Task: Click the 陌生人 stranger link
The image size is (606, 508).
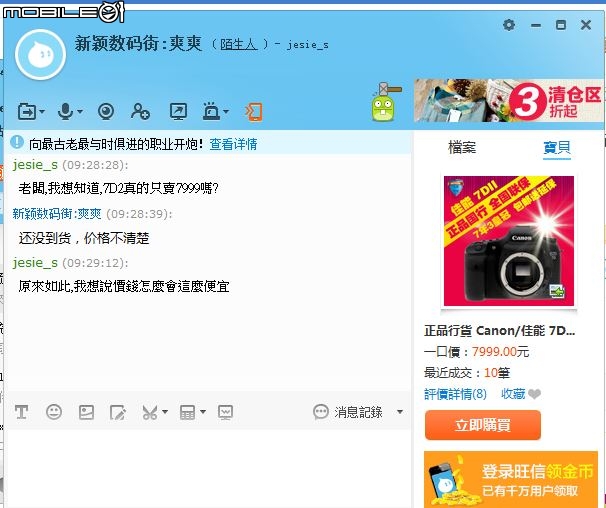Action: click(238, 44)
